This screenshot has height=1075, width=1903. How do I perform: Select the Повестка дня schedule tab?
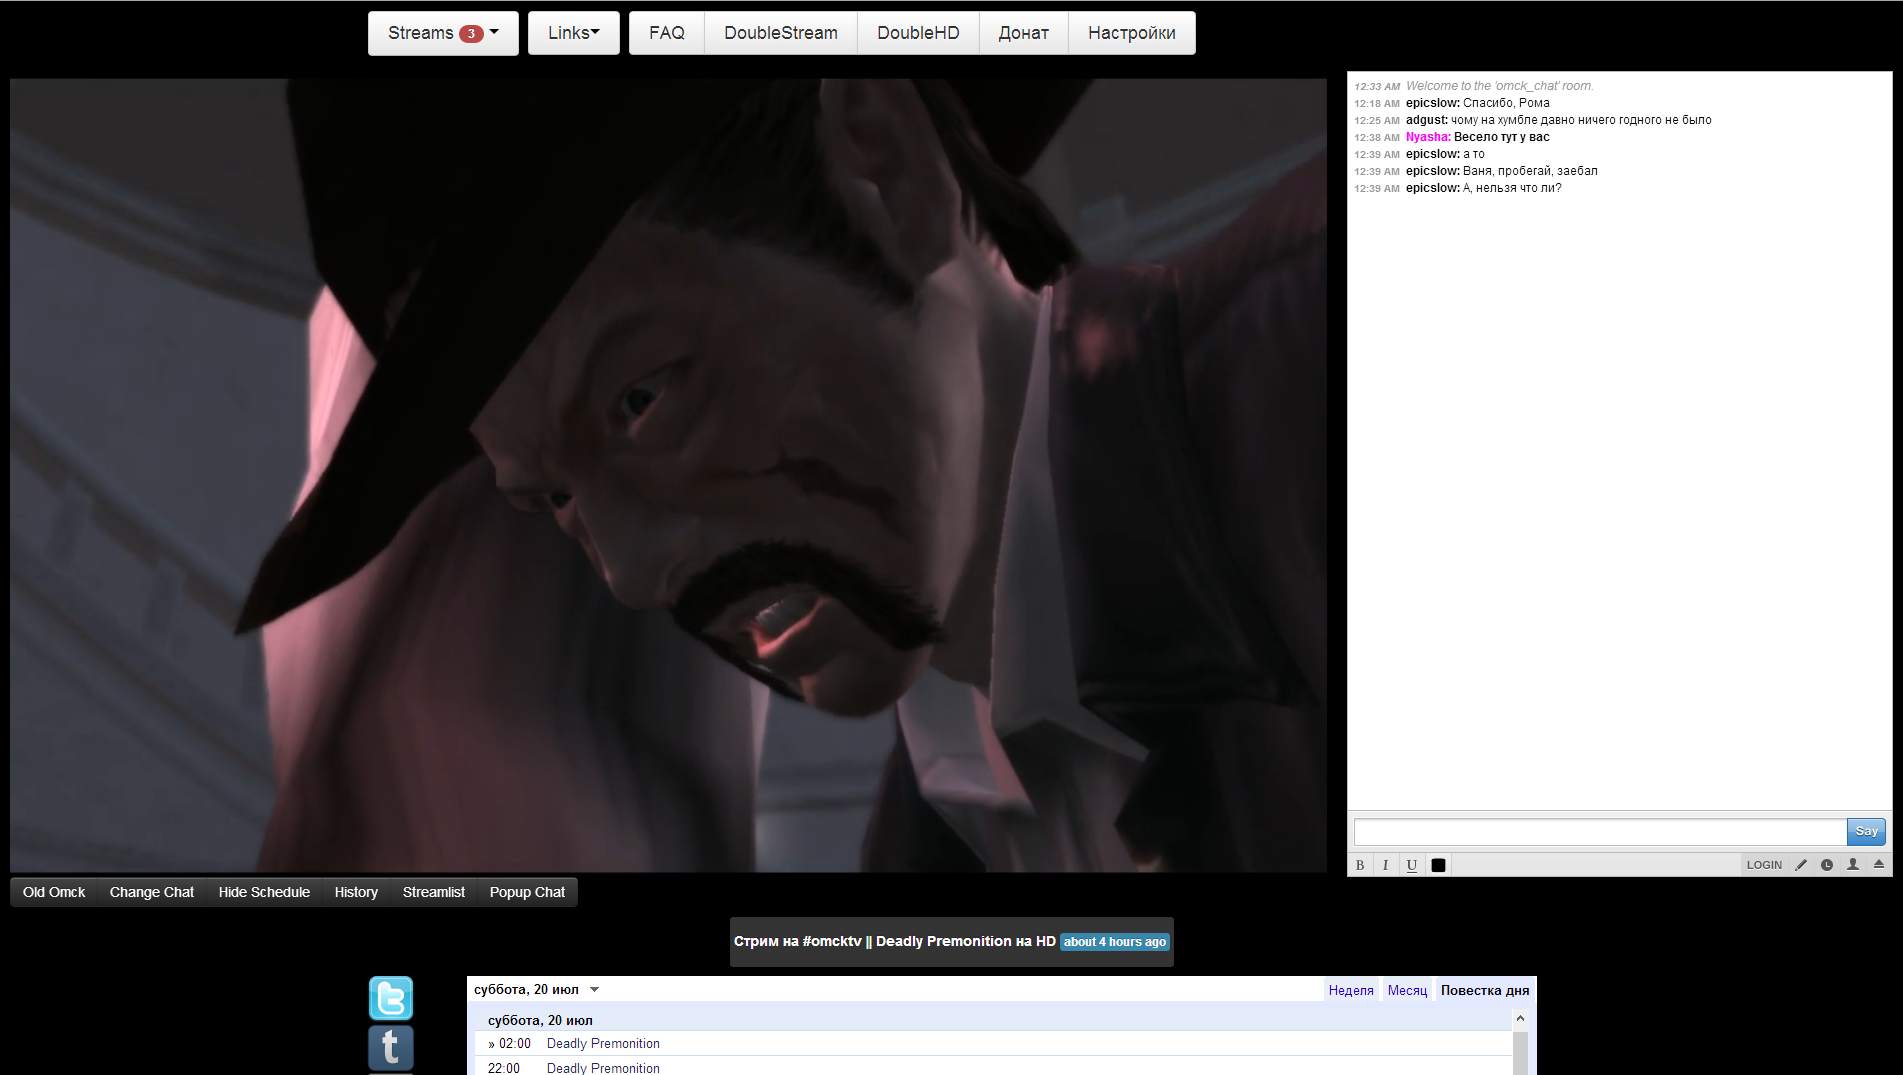tap(1485, 990)
